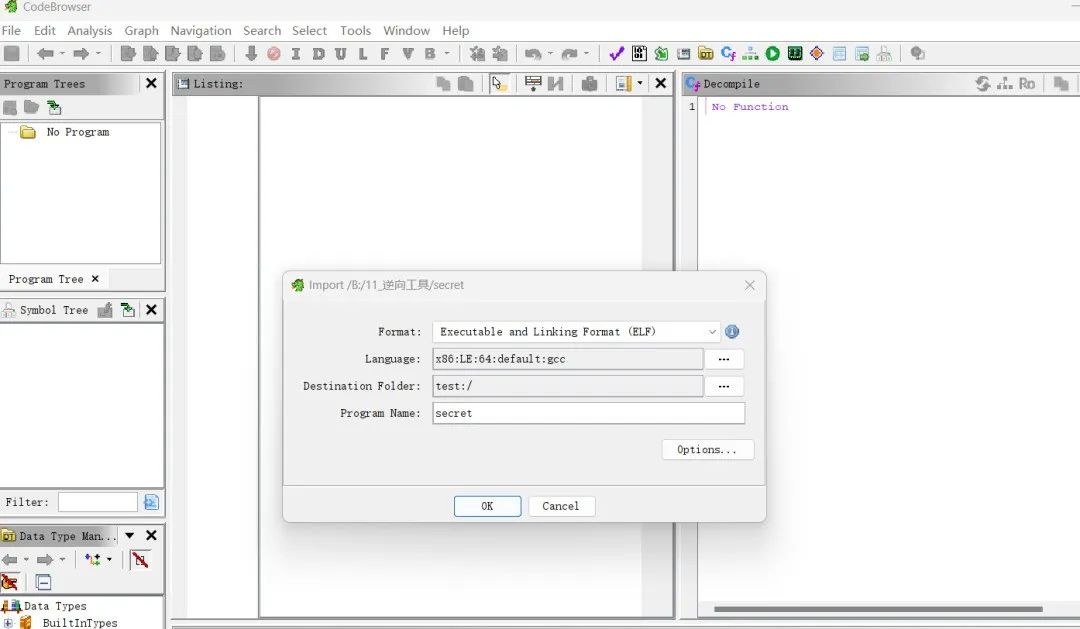Open dropdown next to back navigation arrow
The width and height of the screenshot is (1080, 629).
pyautogui.click(x=62, y=54)
